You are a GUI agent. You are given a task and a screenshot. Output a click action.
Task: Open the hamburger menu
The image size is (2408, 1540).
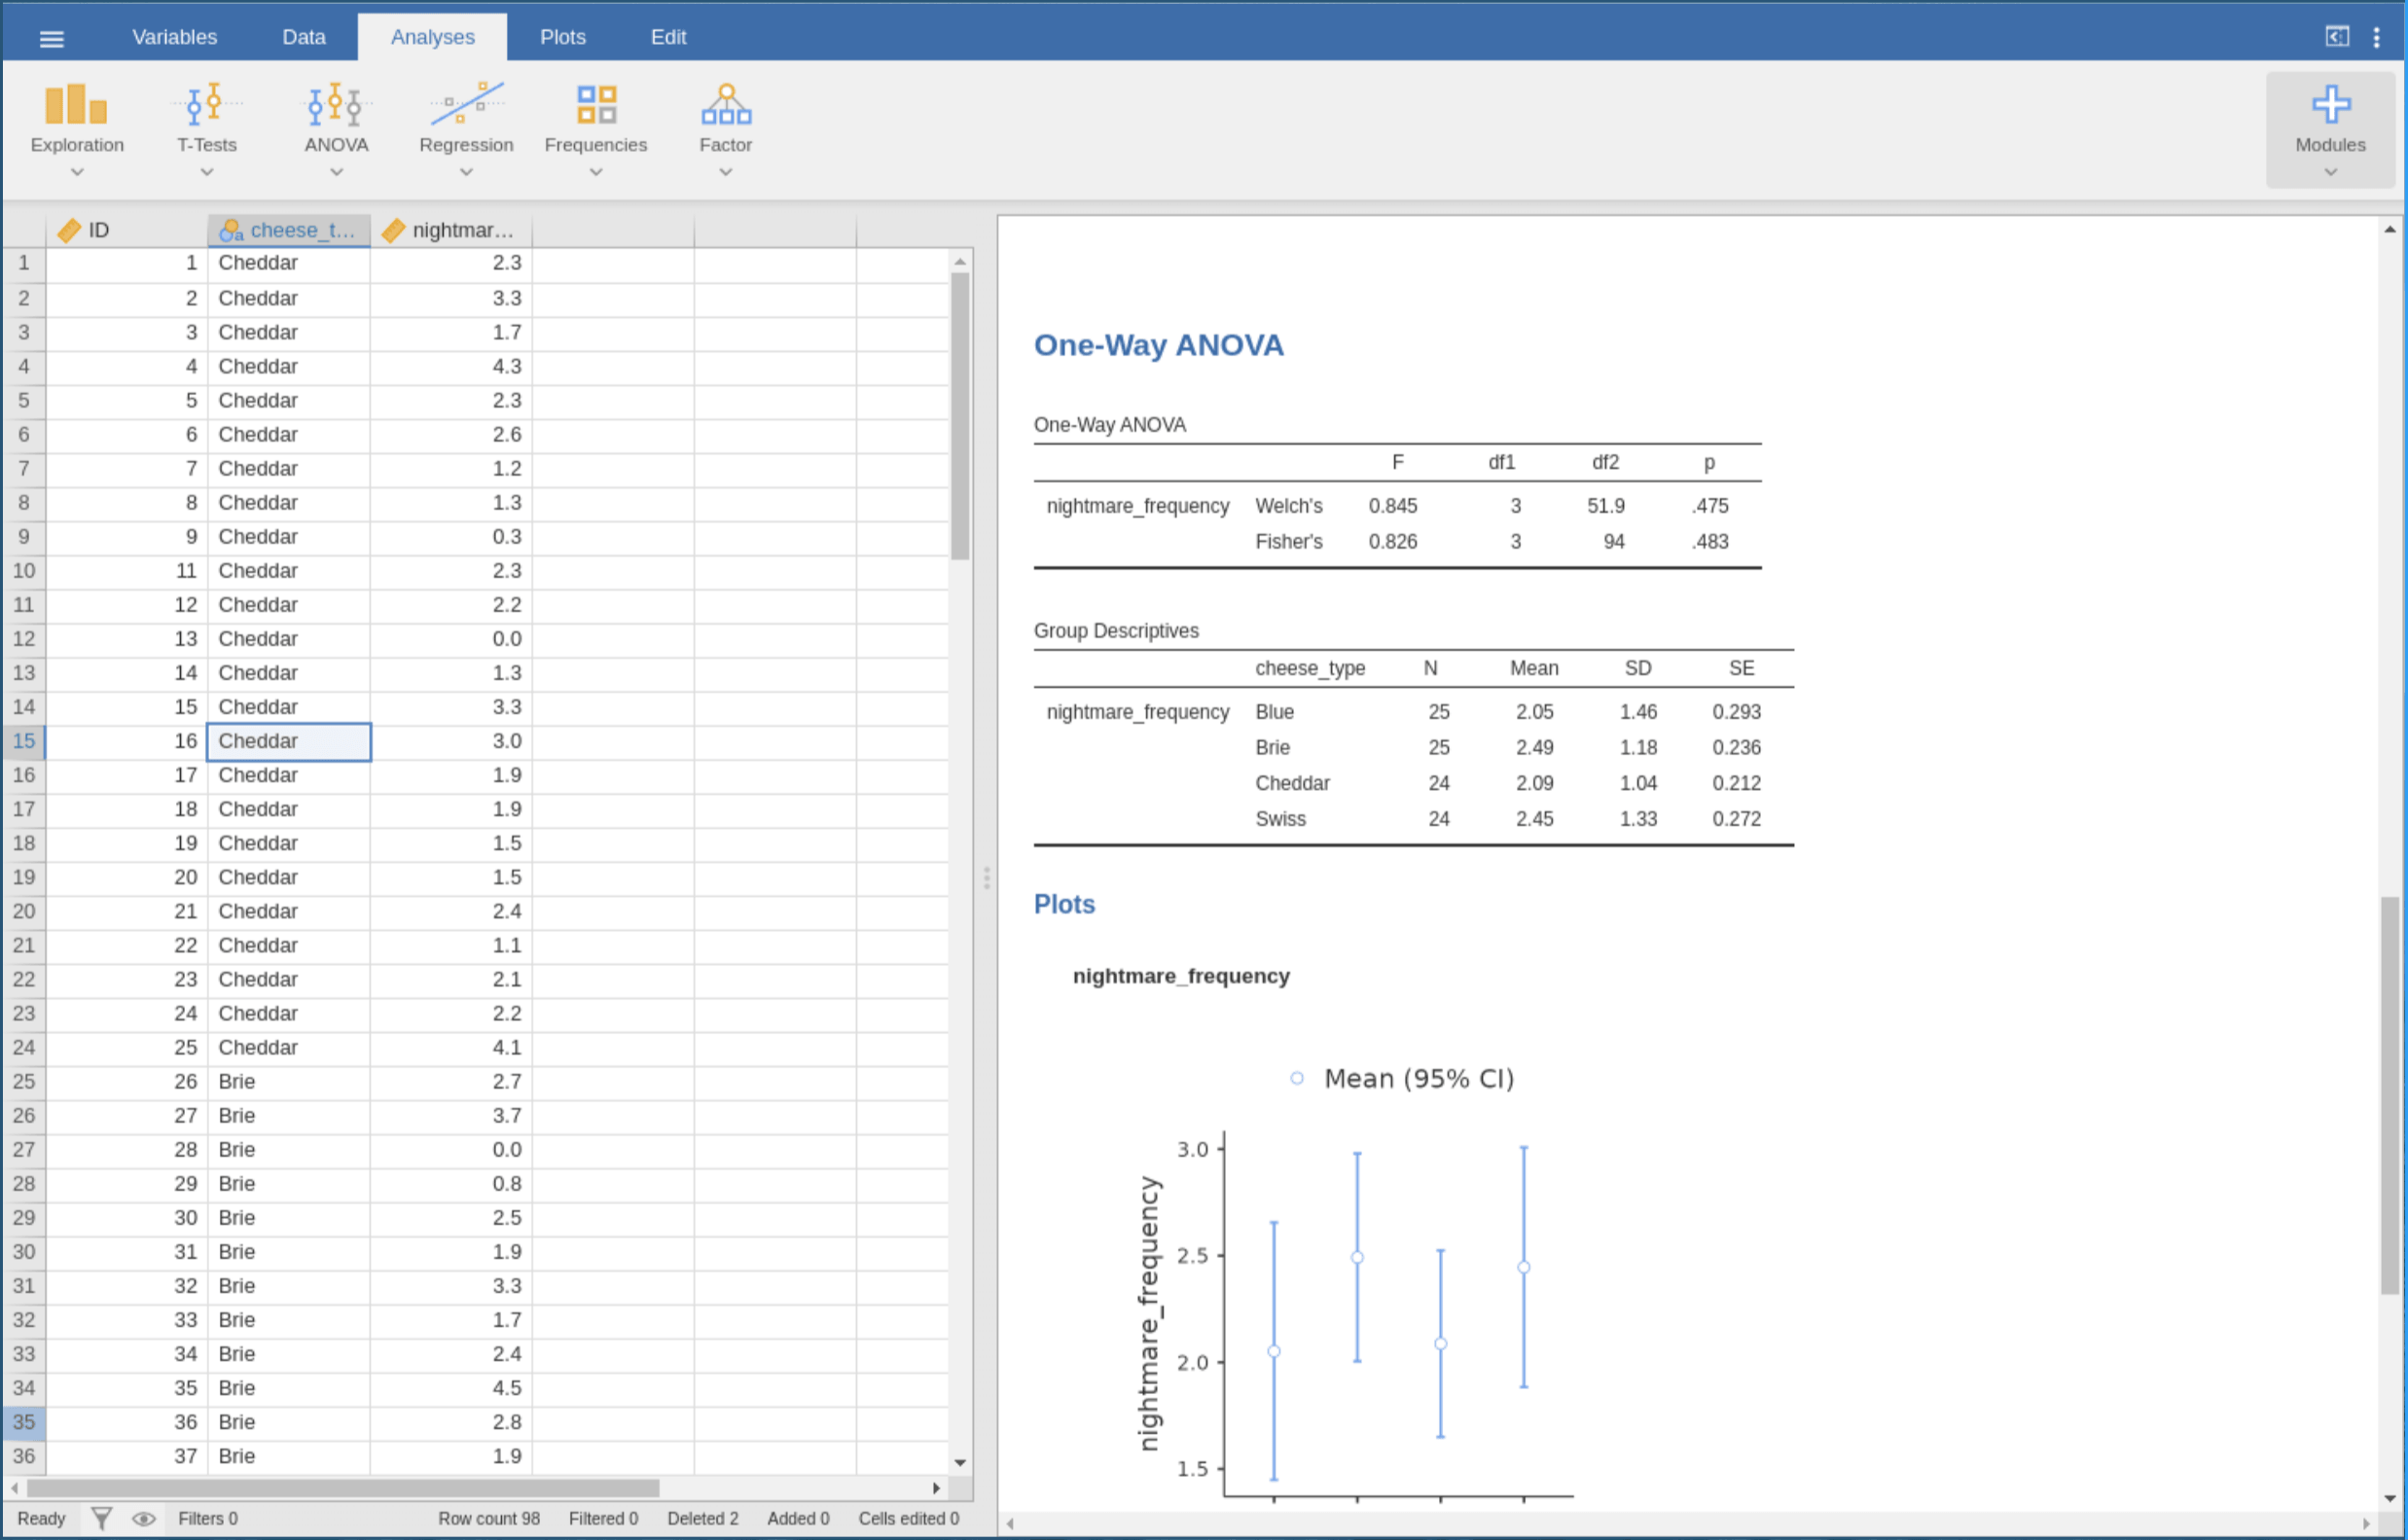(x=51, y=37)
